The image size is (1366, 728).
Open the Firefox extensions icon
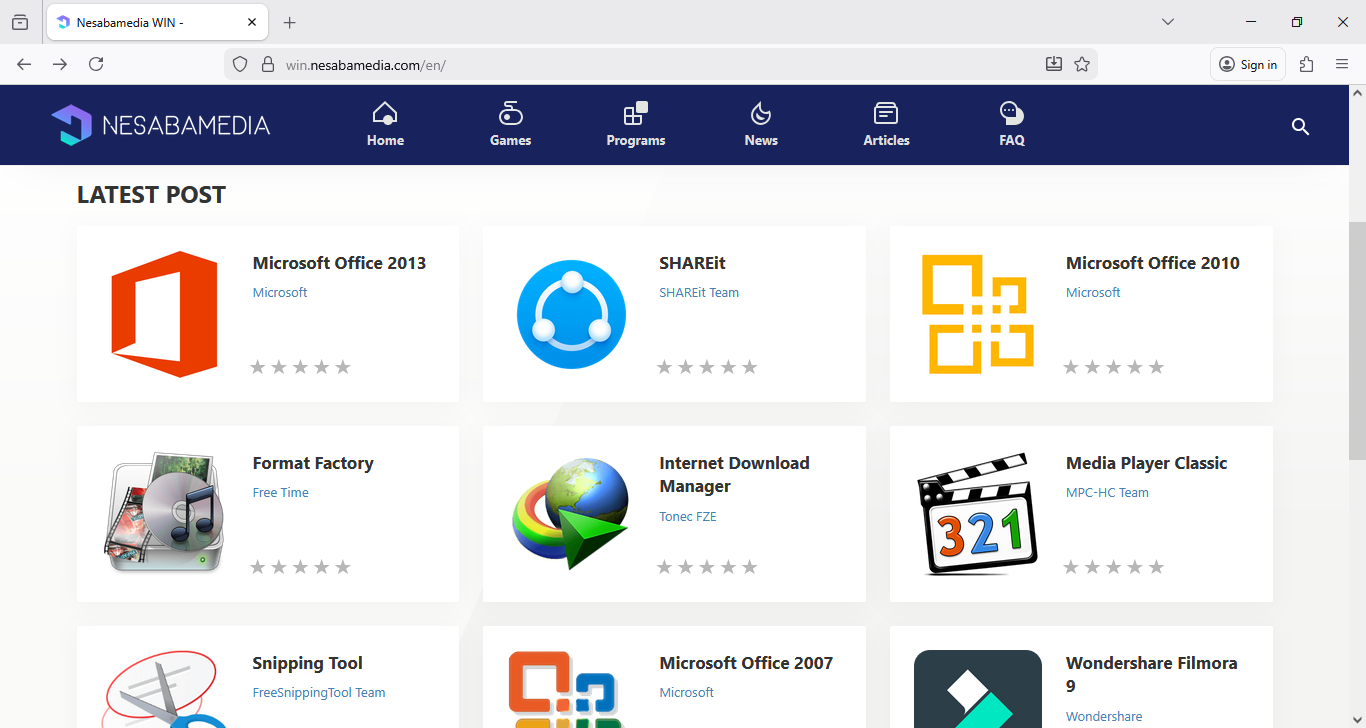coord(1306,64)
